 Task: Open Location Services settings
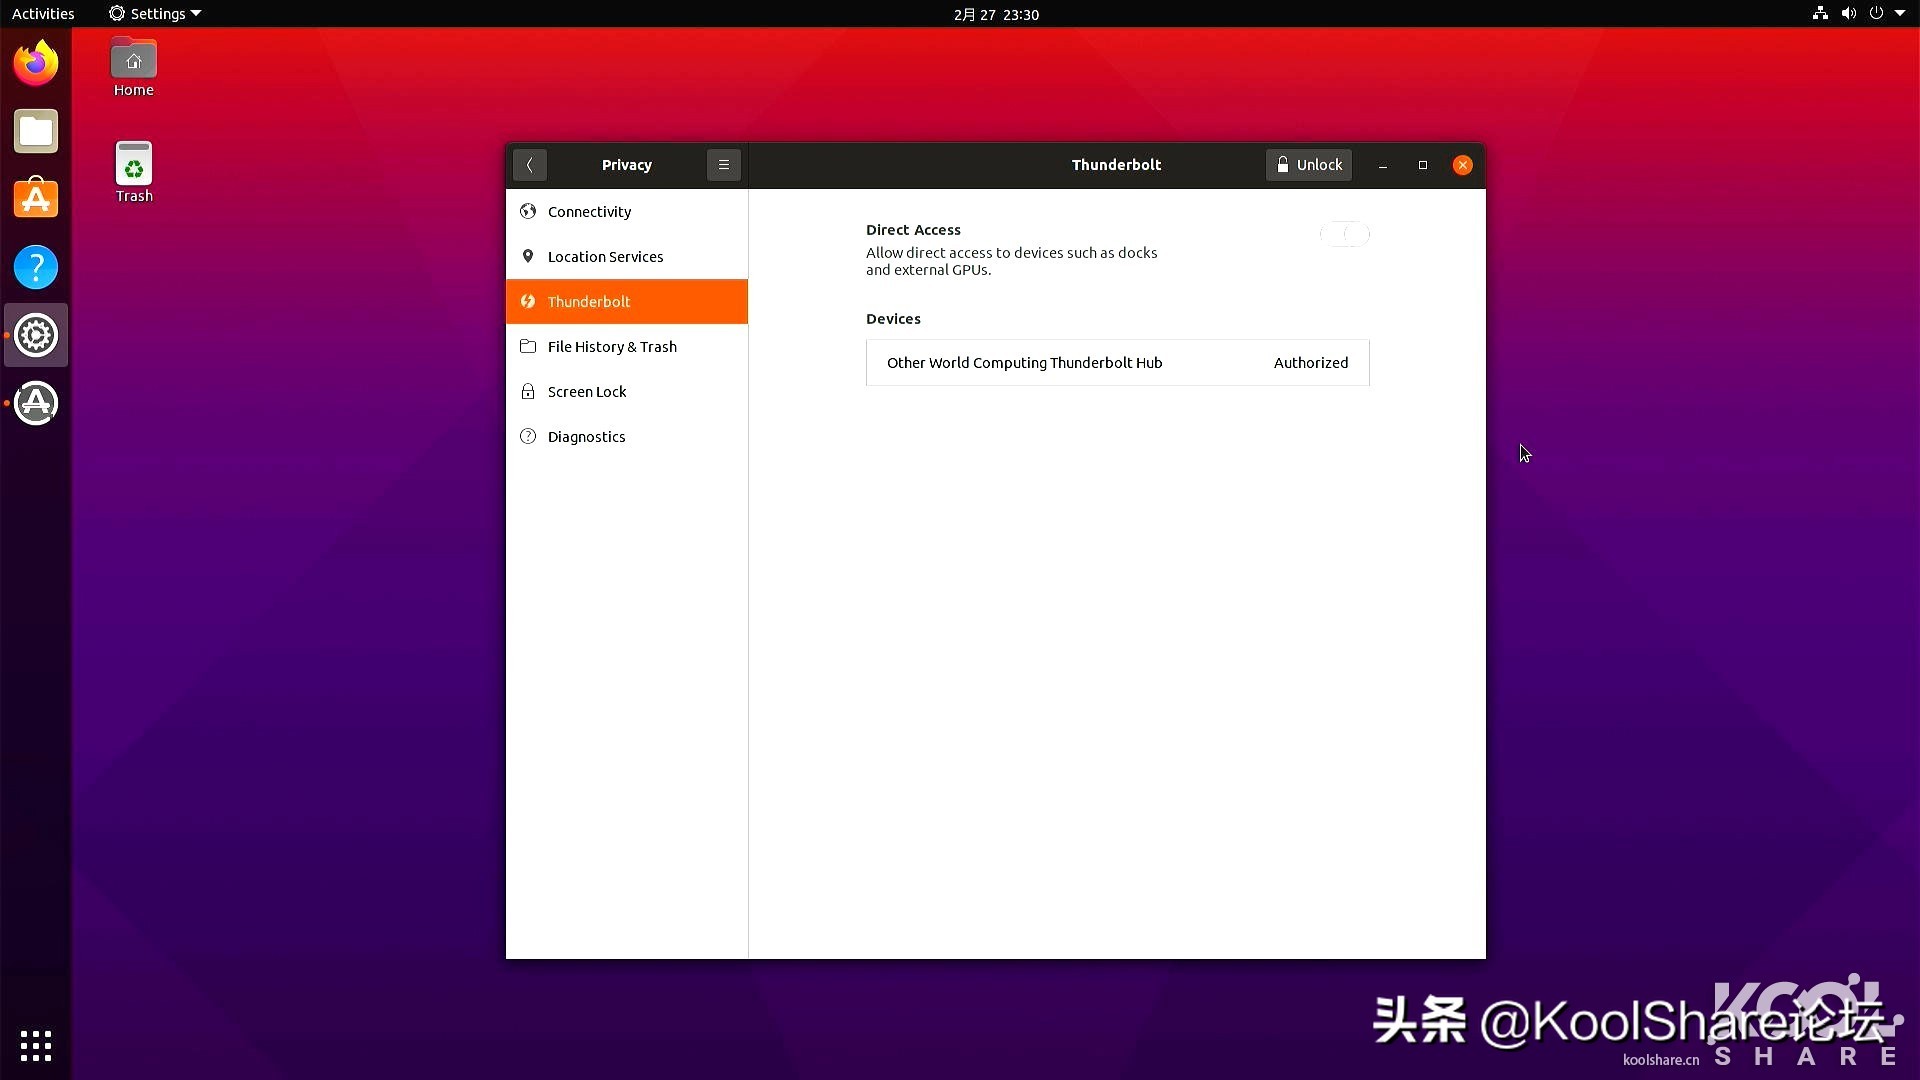[x=604, y=256]
